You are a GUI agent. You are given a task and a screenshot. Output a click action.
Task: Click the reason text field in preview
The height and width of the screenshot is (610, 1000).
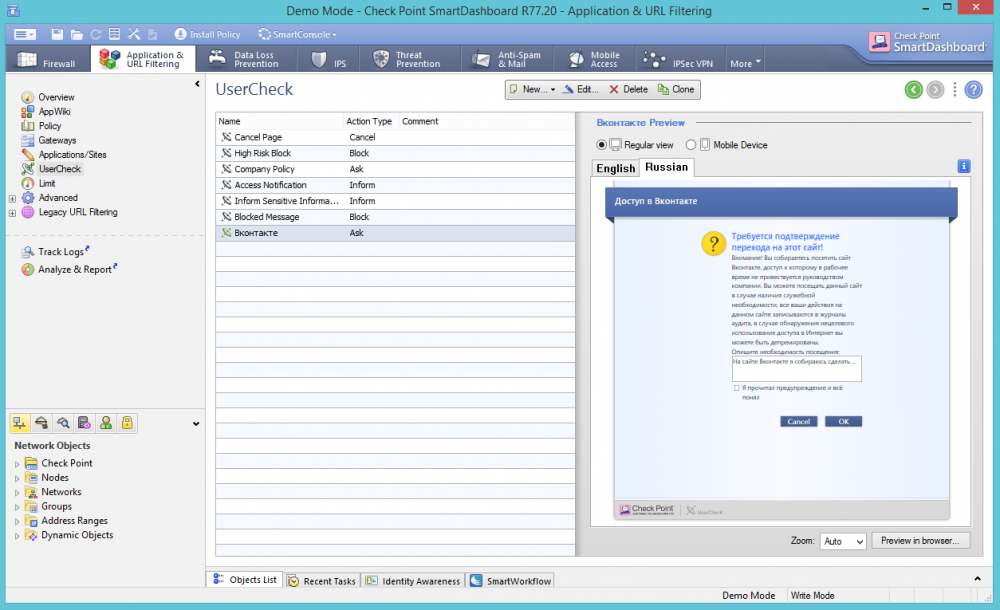795,368
